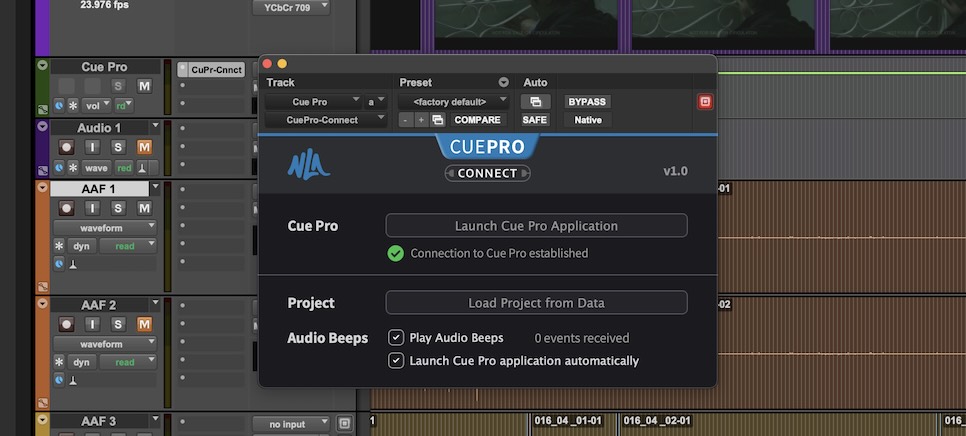This screenshot has width=966, height=436.
Task: Select the AAF 1 track name
Action: (99, 189)
